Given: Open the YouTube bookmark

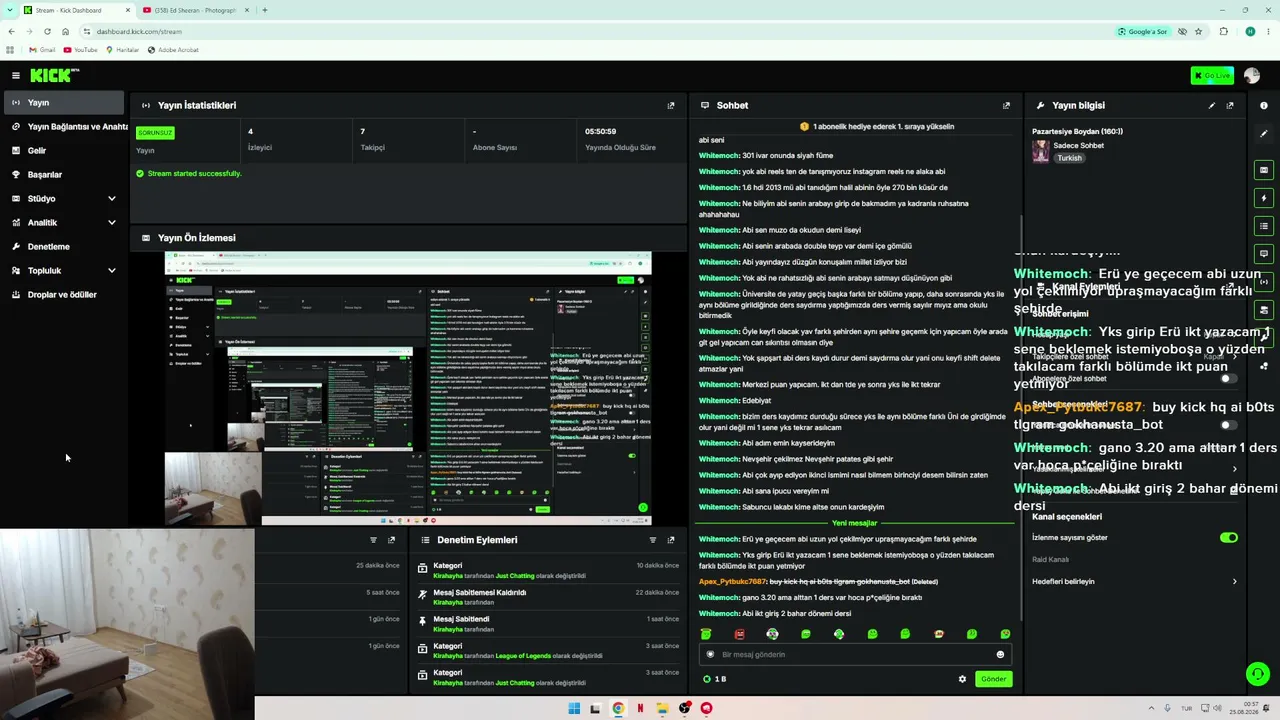Looking at the screenshot, I should coord(80,49).
